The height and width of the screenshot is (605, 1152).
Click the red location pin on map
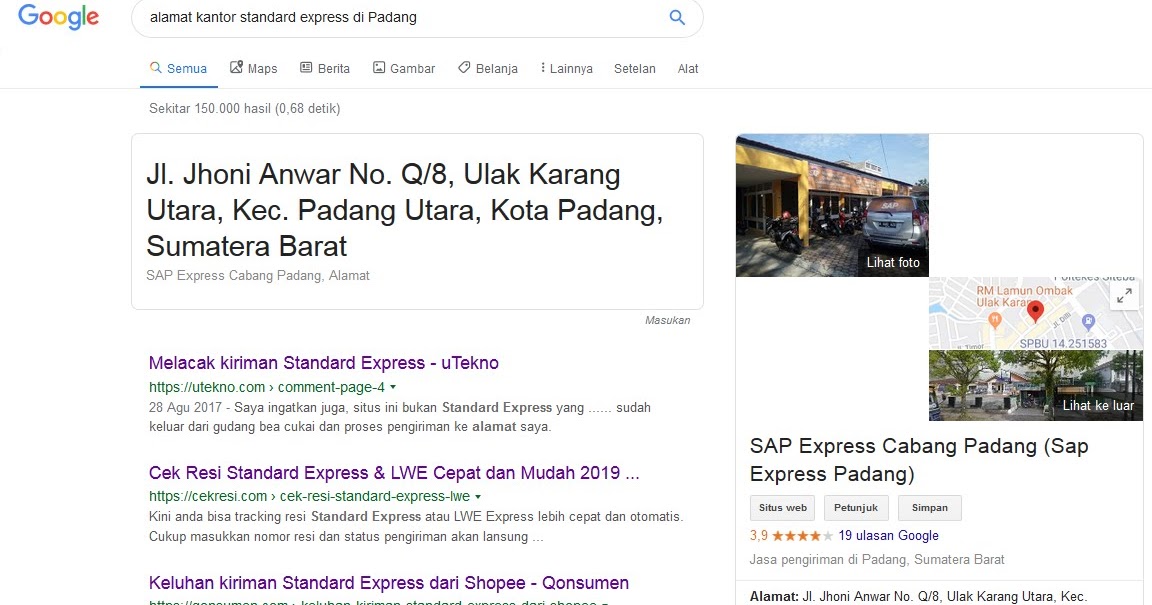(x=1035, y=312)
